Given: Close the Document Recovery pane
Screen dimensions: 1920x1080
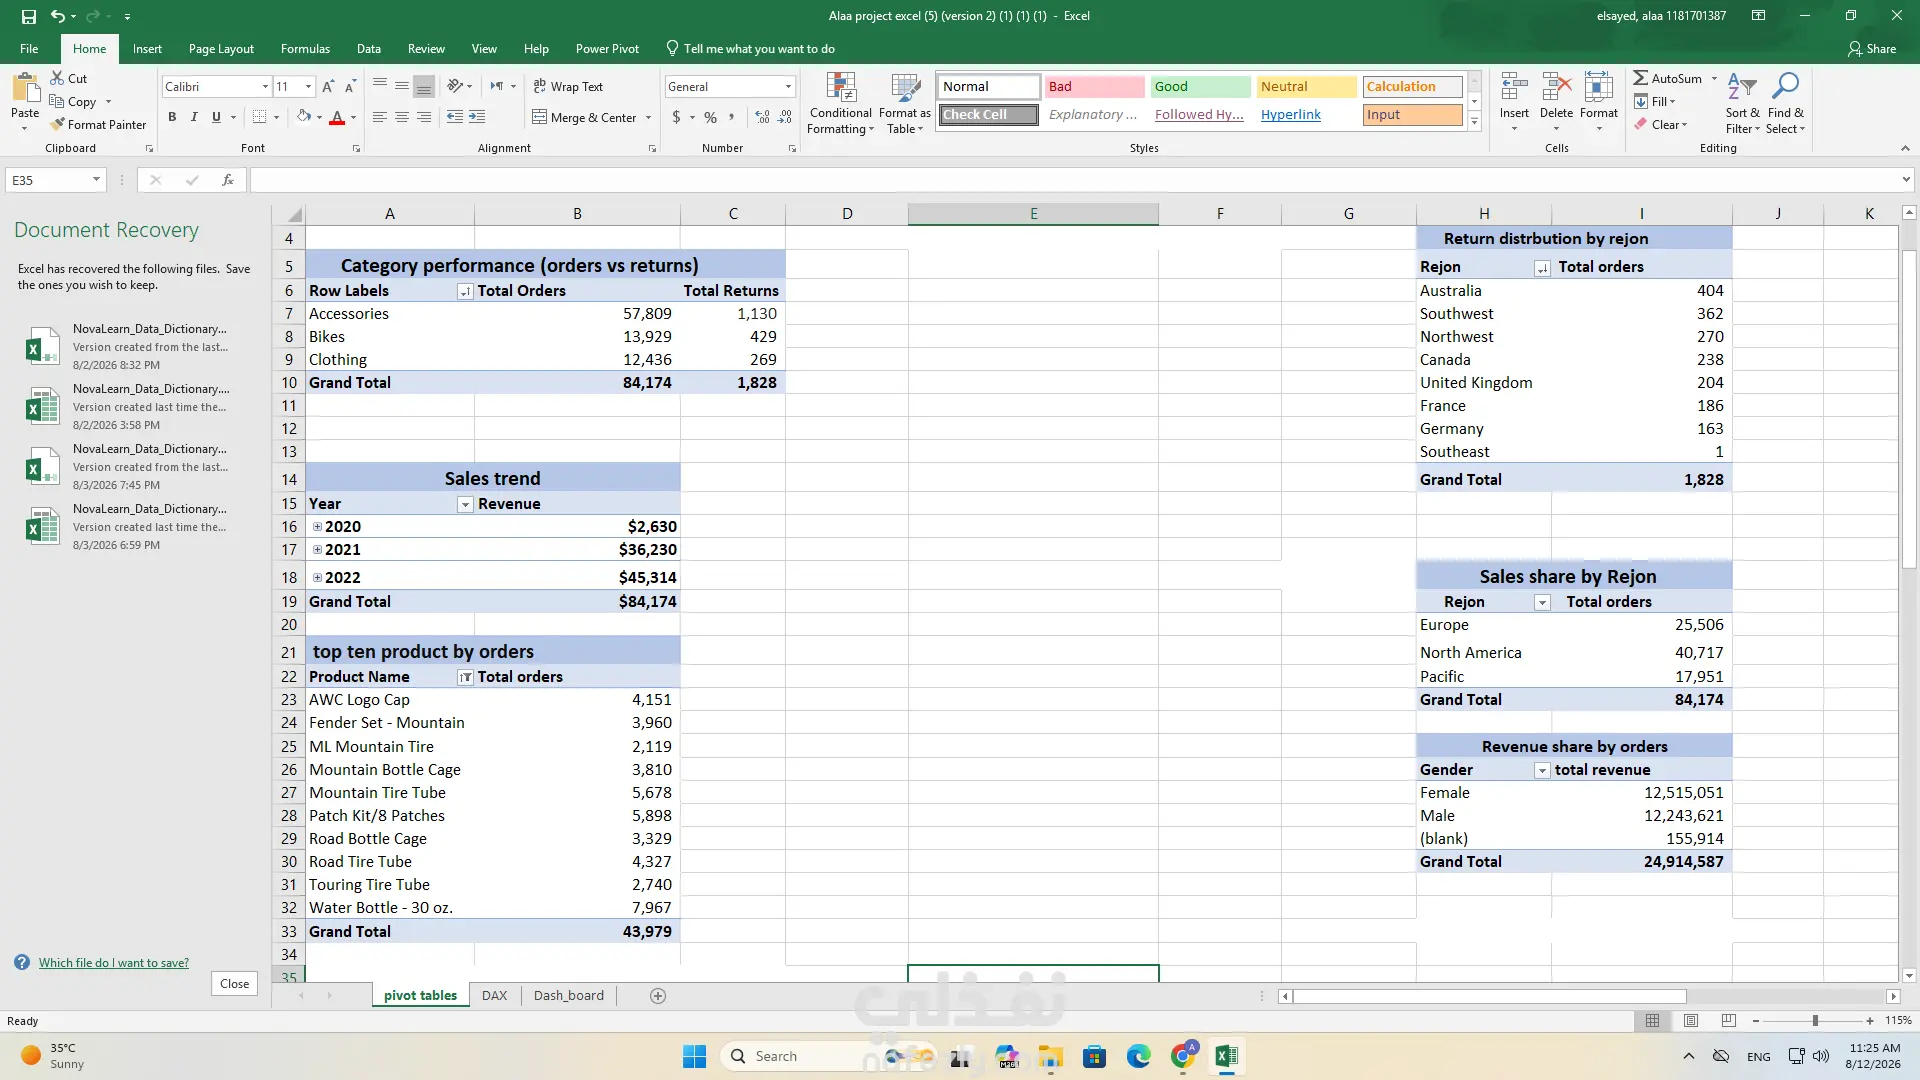Looking at the screenshot, I should (x=234, y=984).
